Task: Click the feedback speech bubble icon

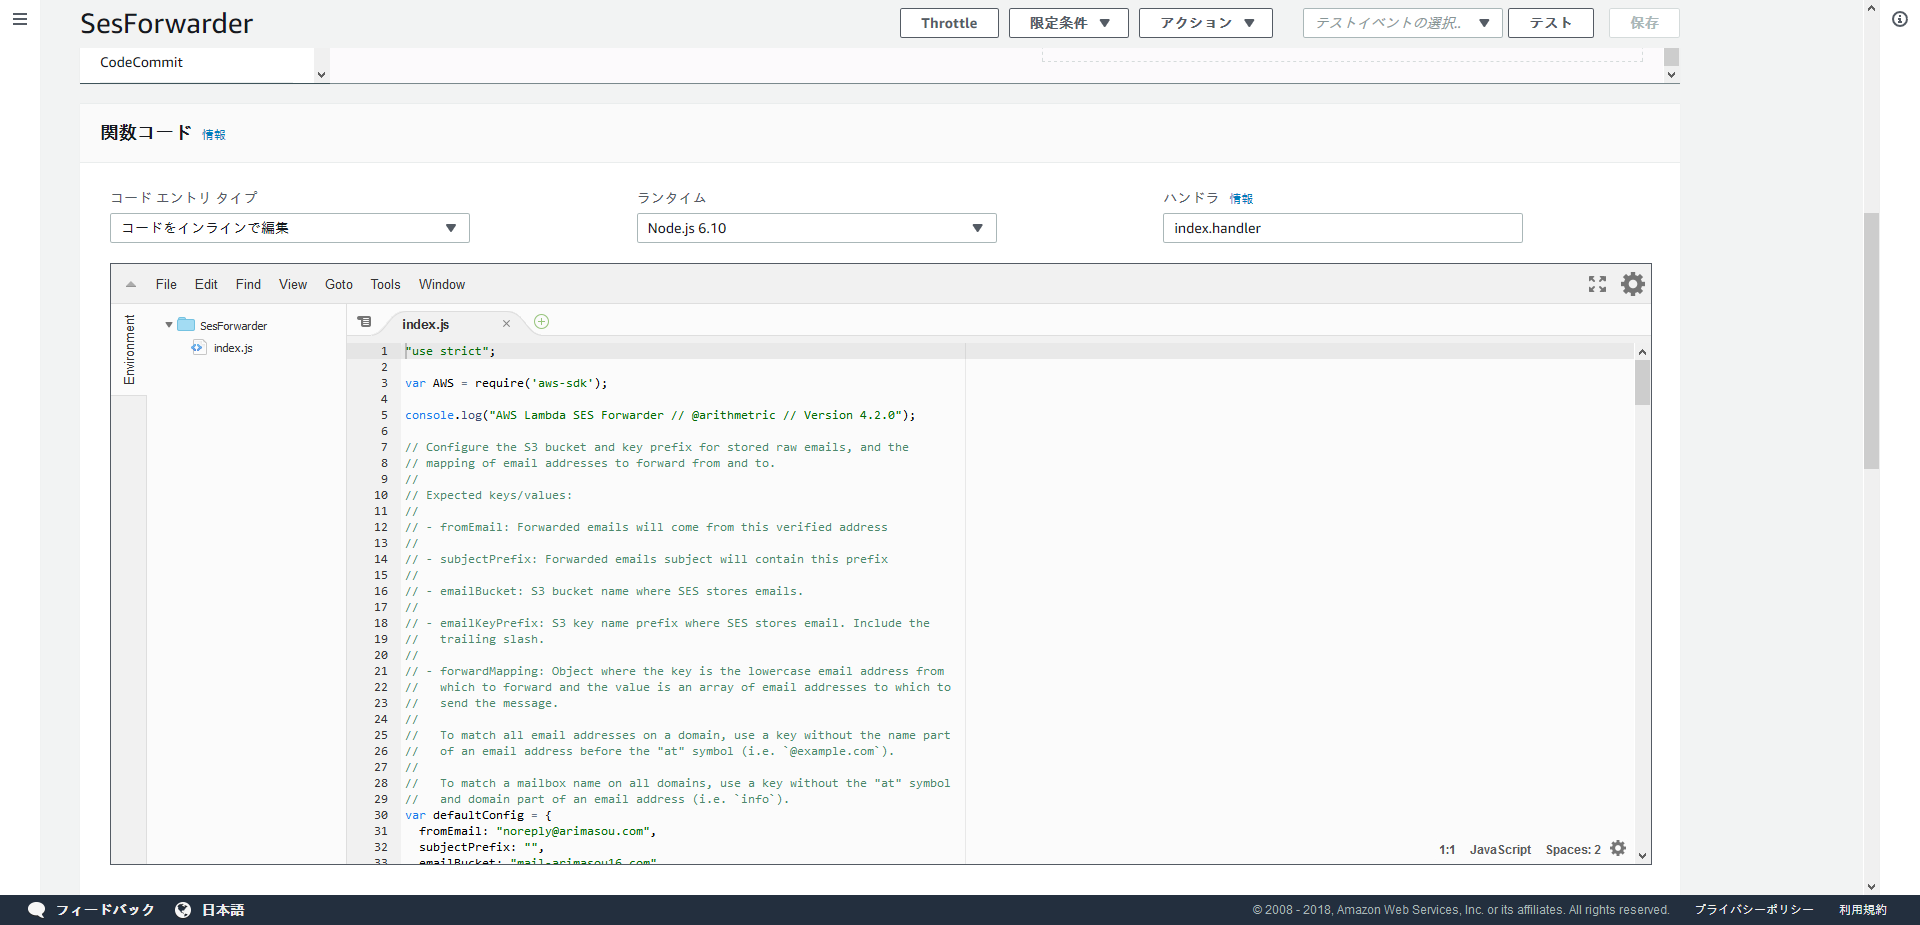Action: (x=37, y=910)
